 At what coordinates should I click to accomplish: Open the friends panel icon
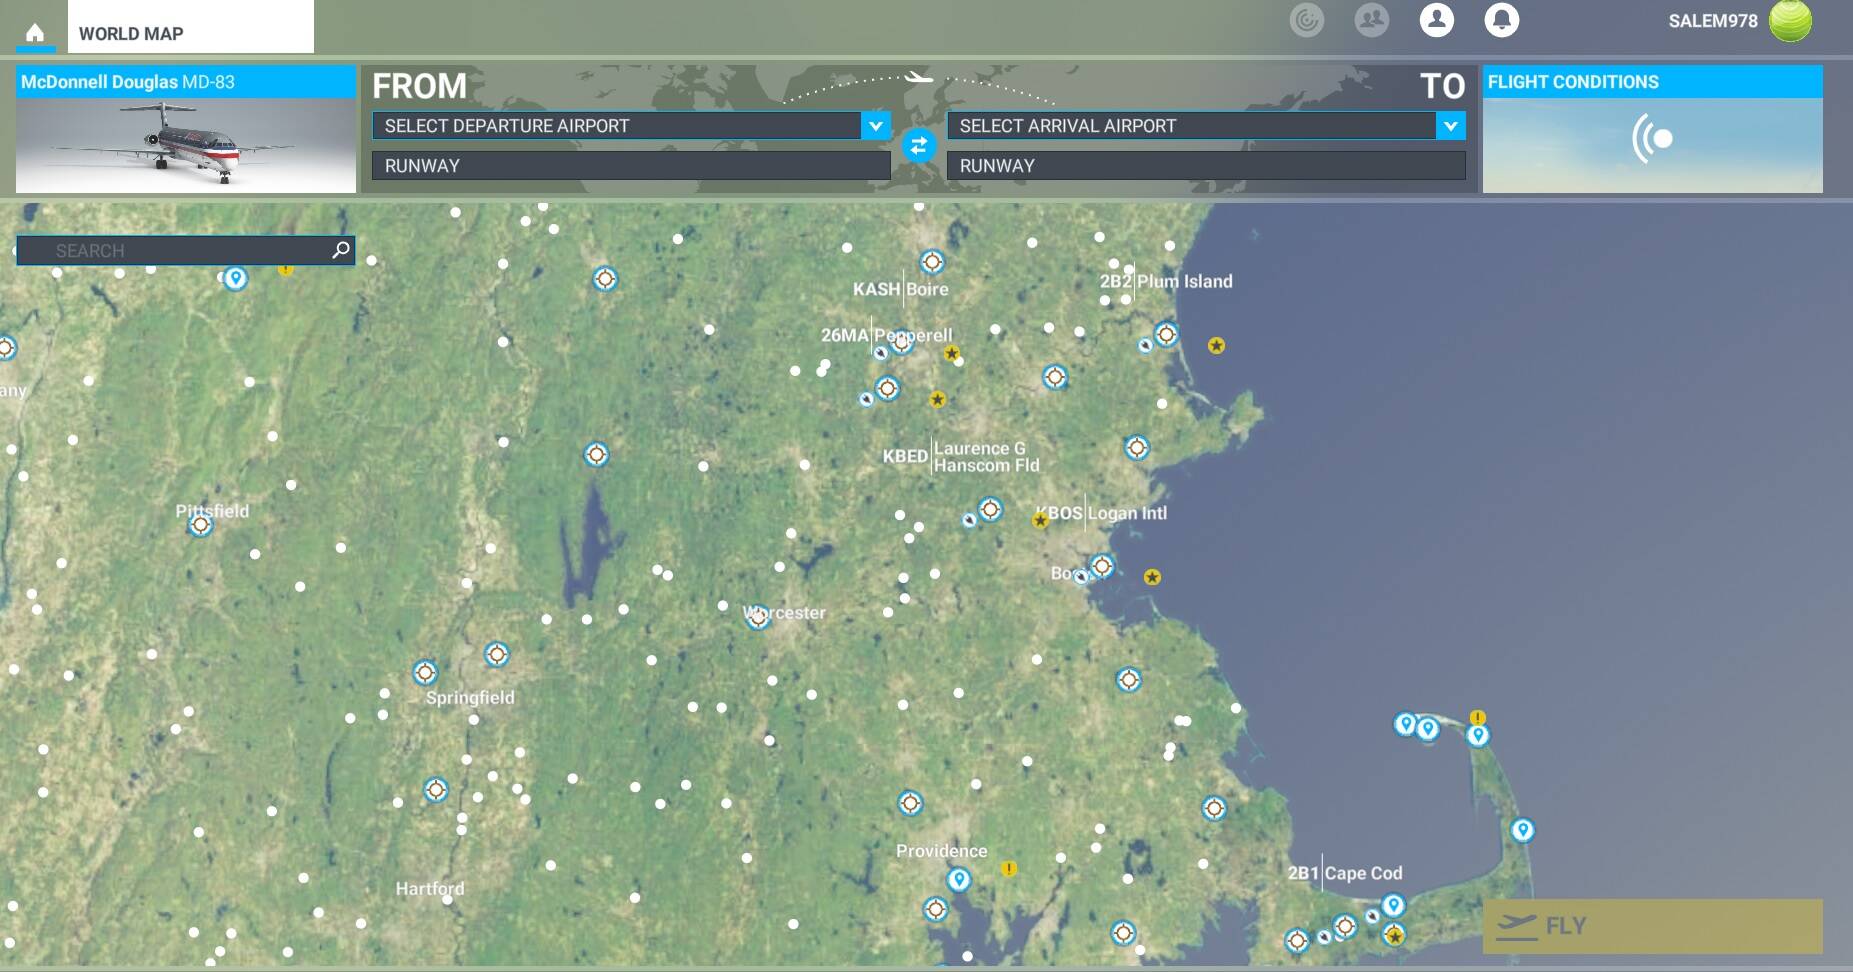tap(1371, 21)
